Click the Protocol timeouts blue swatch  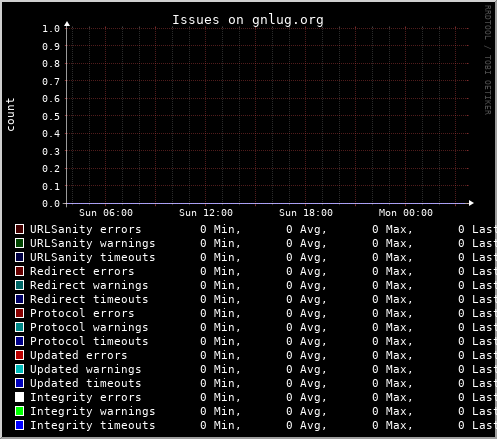[x=19, y=341]
